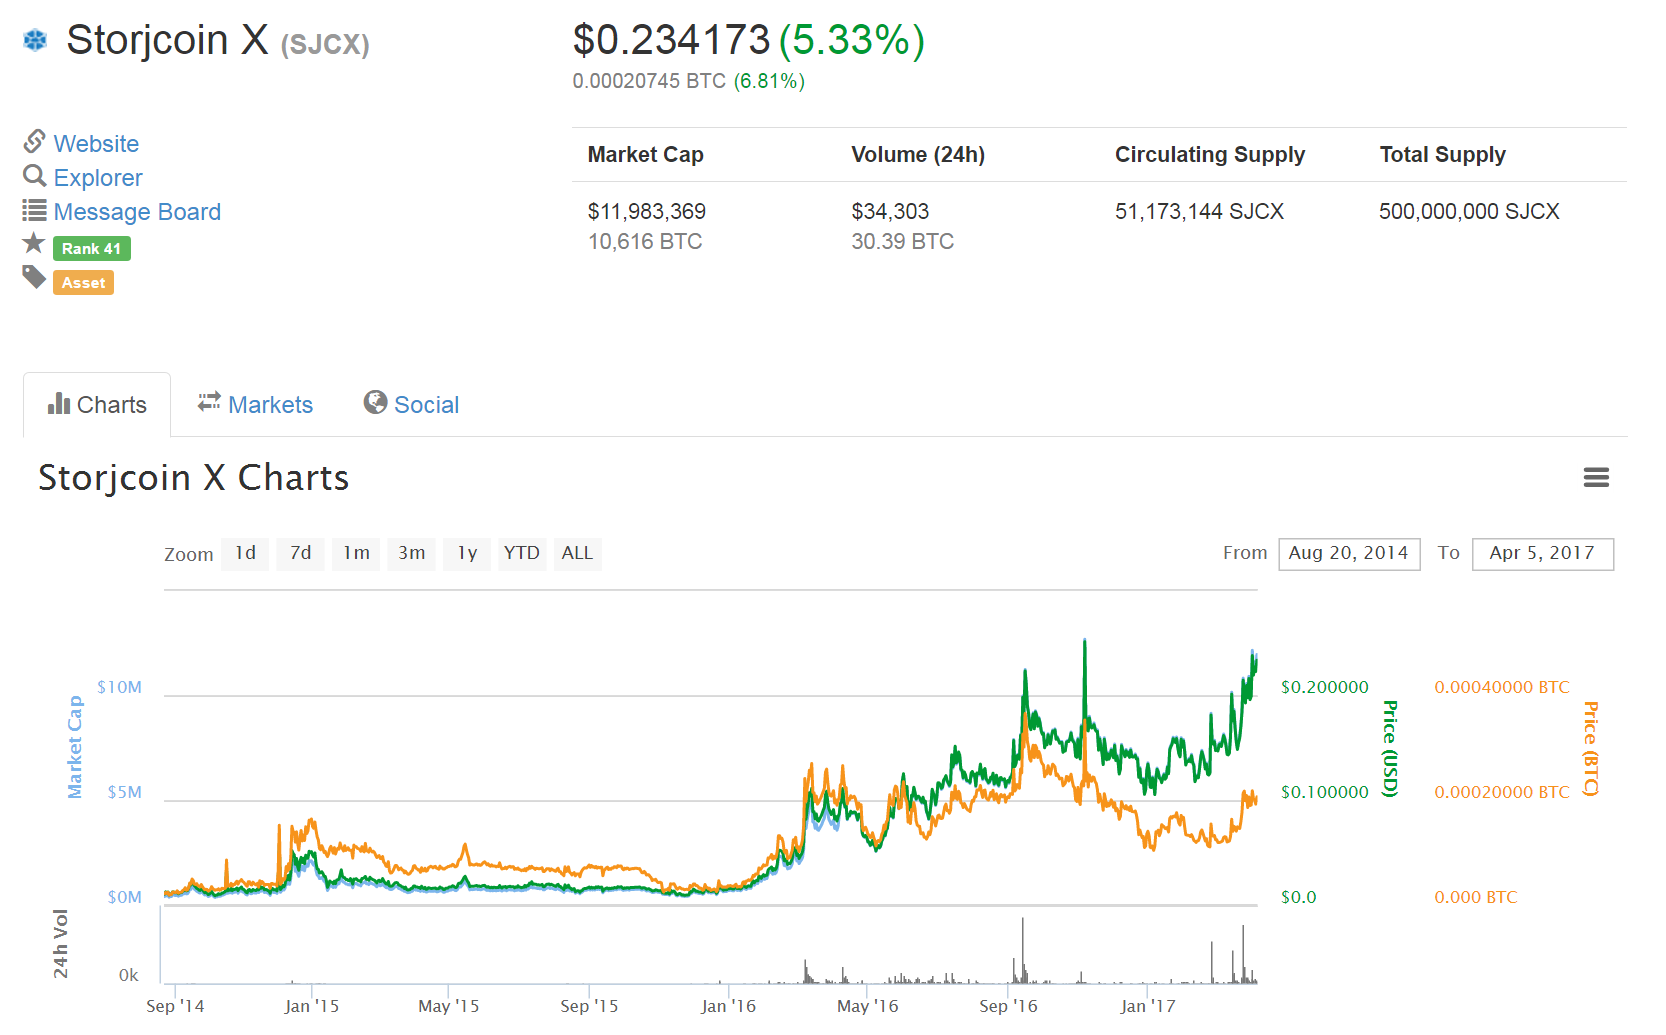Click the 30.39 BTC volume value

click(x=903, y=242)
